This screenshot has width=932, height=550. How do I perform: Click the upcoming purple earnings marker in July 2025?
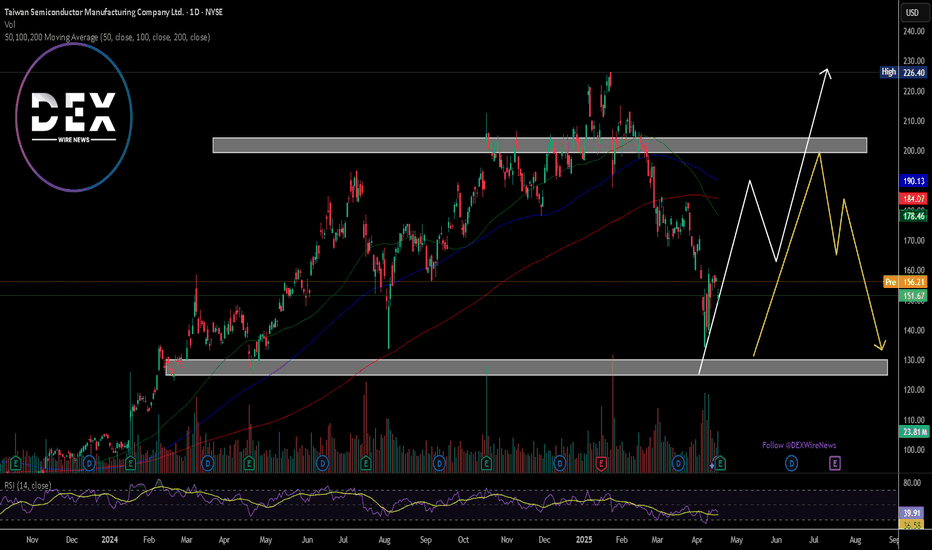[835, 463]
